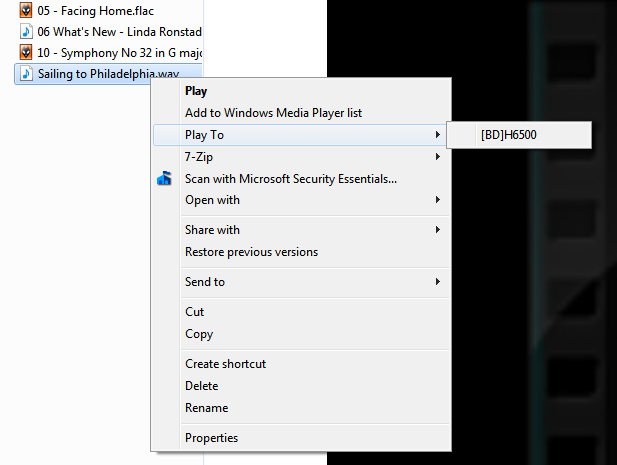Screen dimensions: 617x465
Task: Expand the 7-Zip submenu arrow
Action: tap(438, 157)
